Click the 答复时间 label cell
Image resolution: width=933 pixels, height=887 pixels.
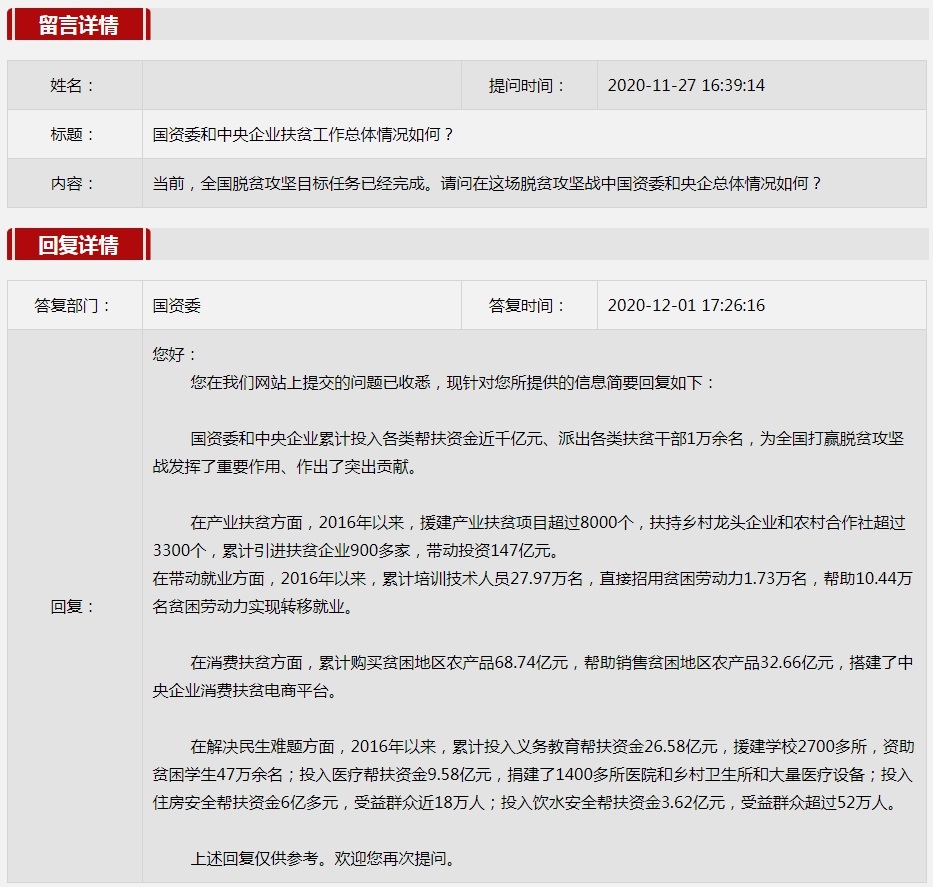(x=527, y=306)
